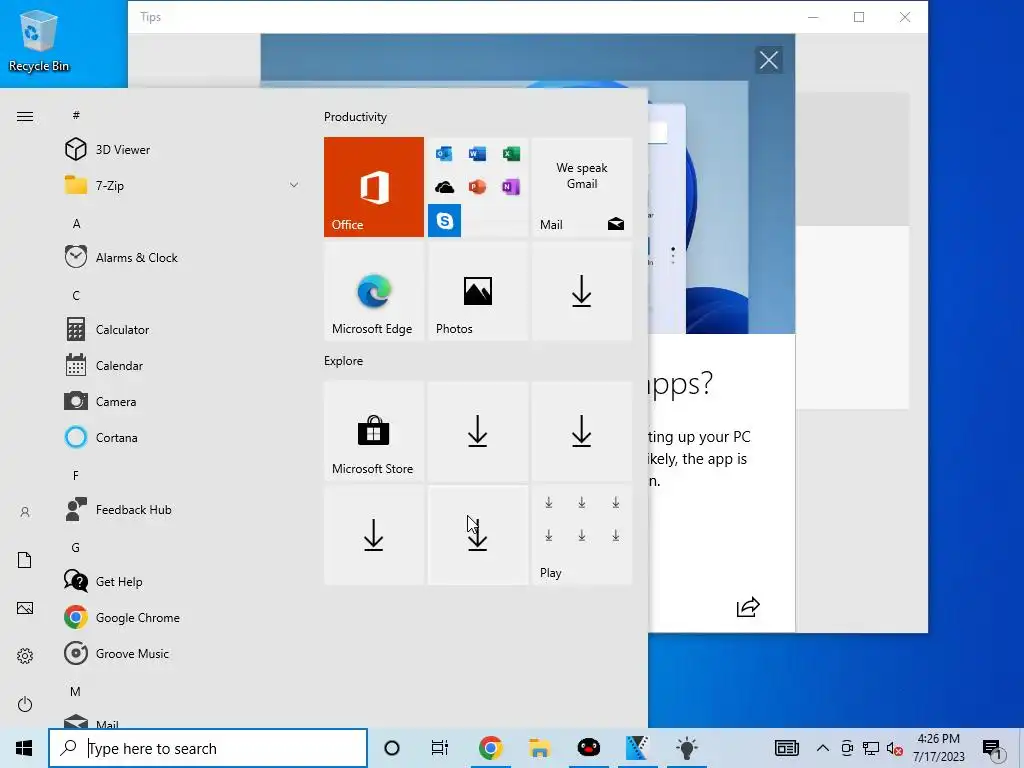Expand the 7-Zip folder chevron
The width and height of the screenshot is (1024, 768).
coord(294,185)
